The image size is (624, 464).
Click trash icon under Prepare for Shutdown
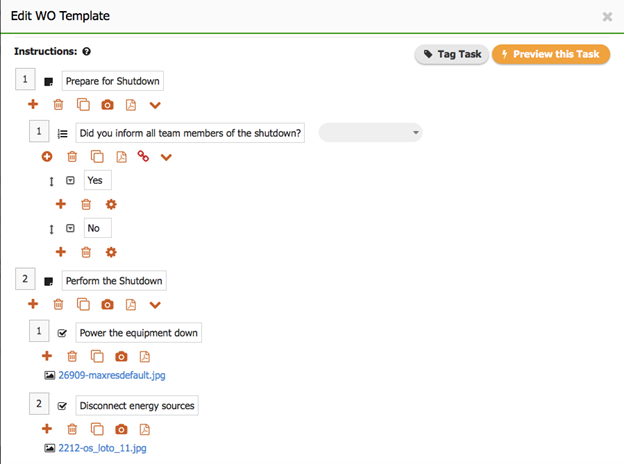pos(58,105)
